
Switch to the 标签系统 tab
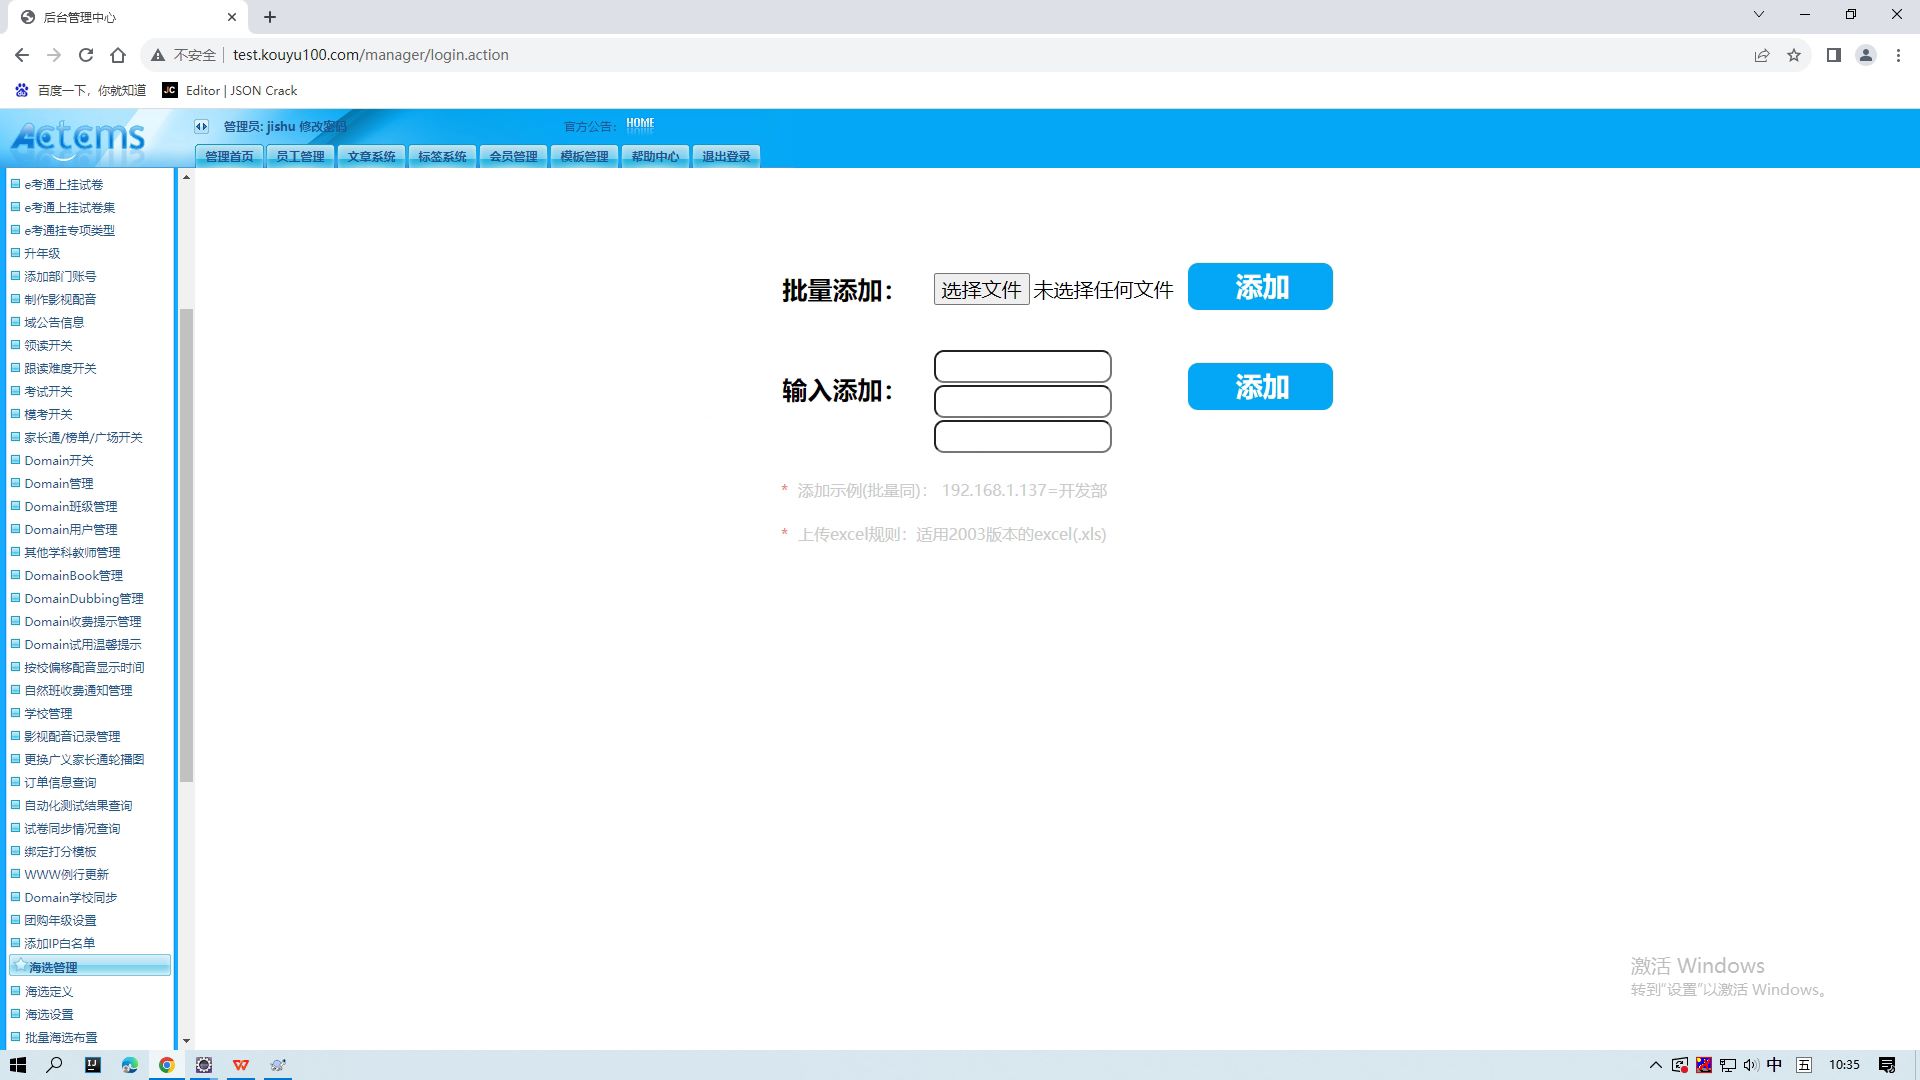pyautogui.click(x=442, y=156)
